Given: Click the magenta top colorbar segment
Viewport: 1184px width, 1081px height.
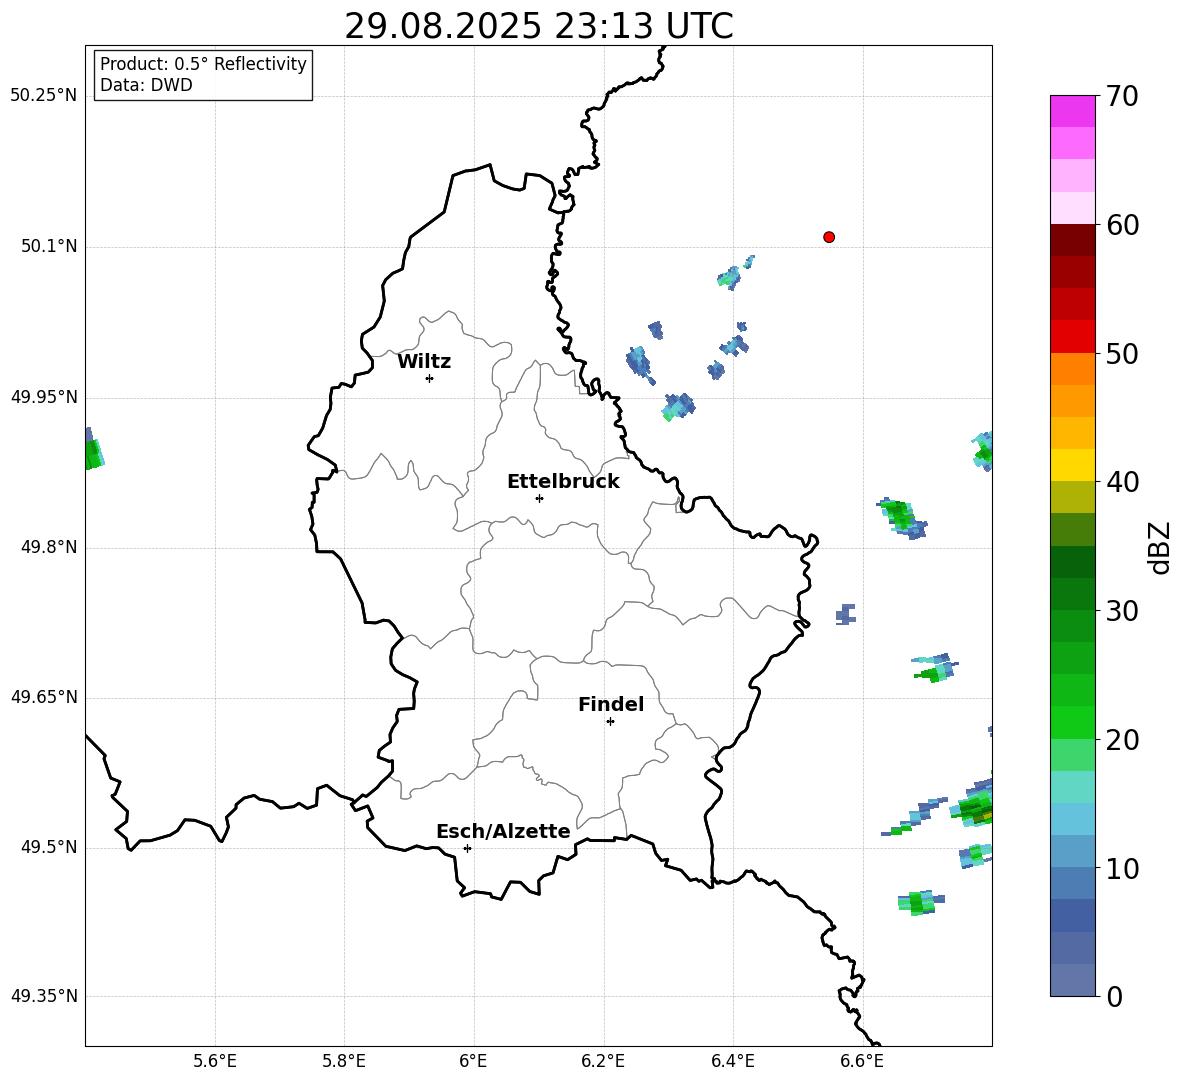Looking at the screenshot, I should coord(1072,111).
